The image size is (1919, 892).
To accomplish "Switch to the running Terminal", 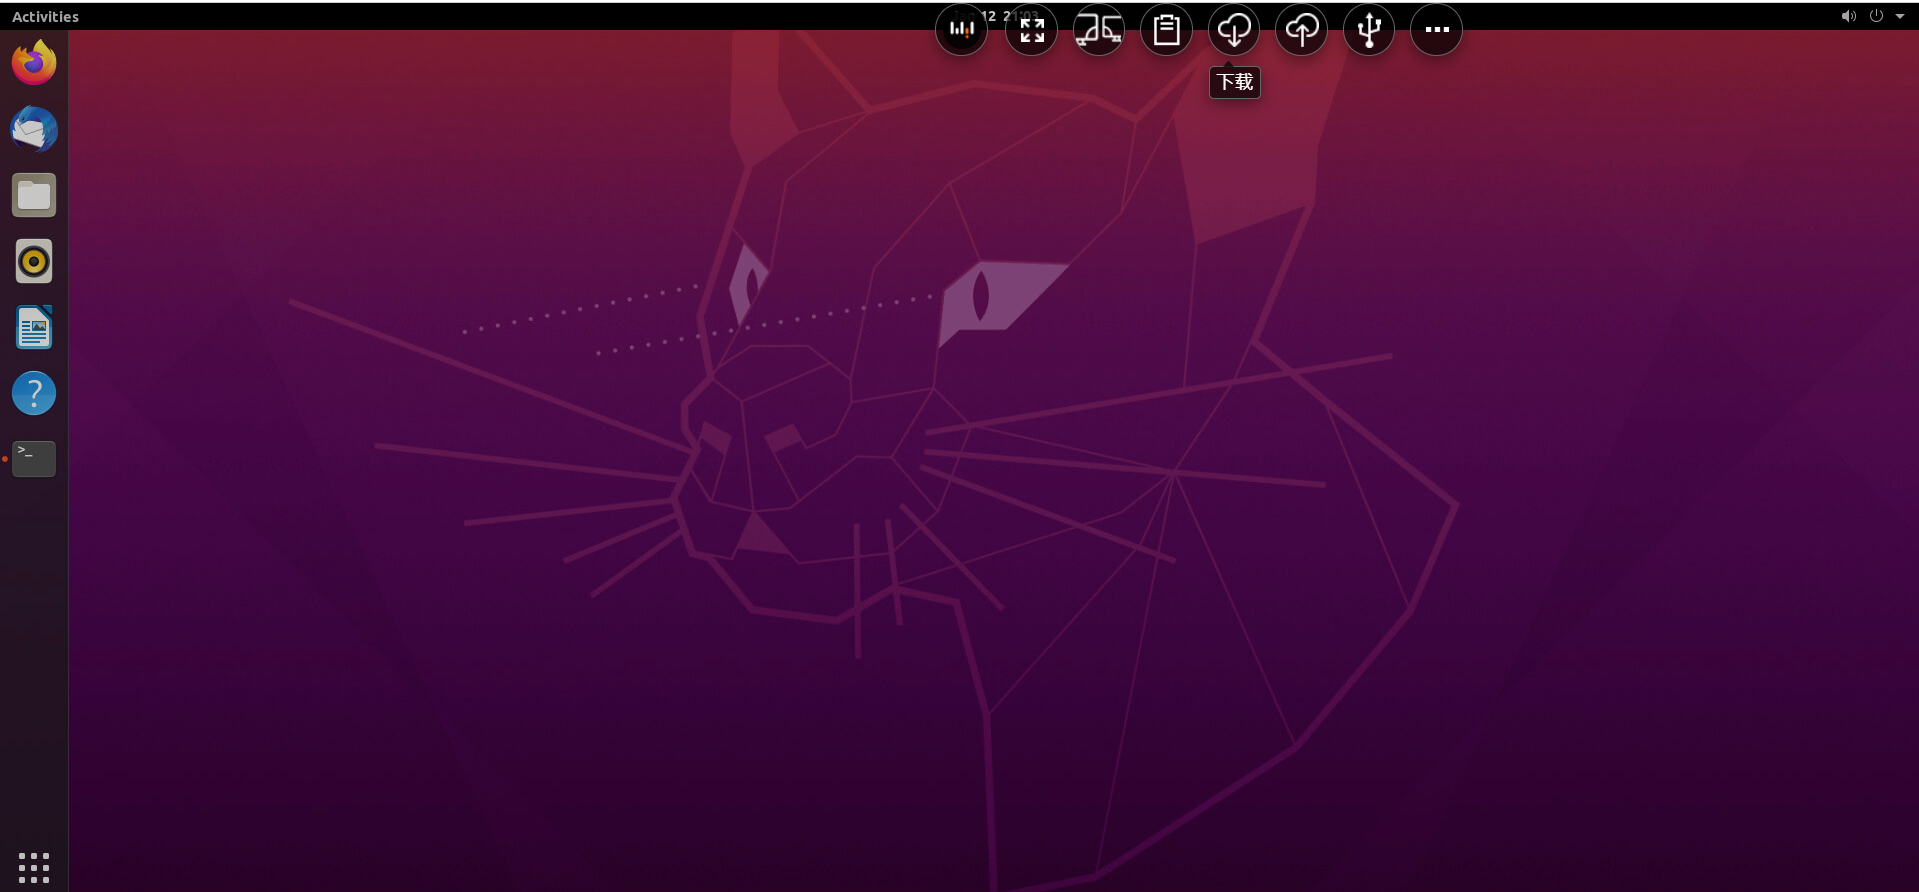I will point(34,459).
